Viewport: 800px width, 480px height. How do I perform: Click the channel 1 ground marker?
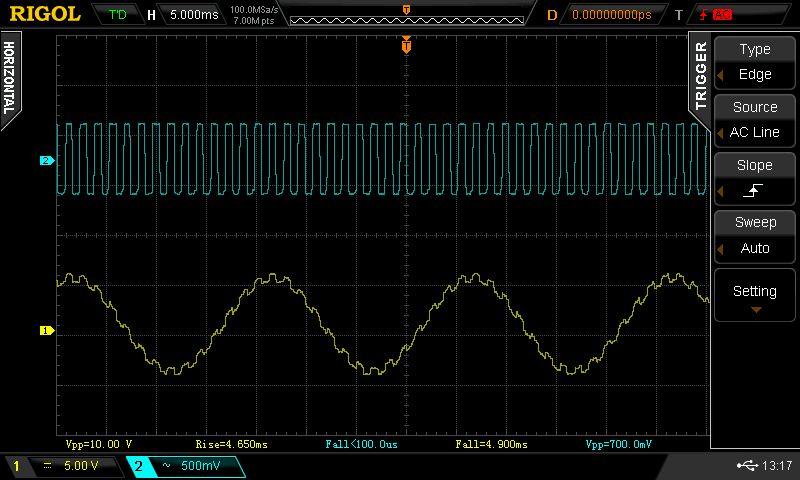46,331
